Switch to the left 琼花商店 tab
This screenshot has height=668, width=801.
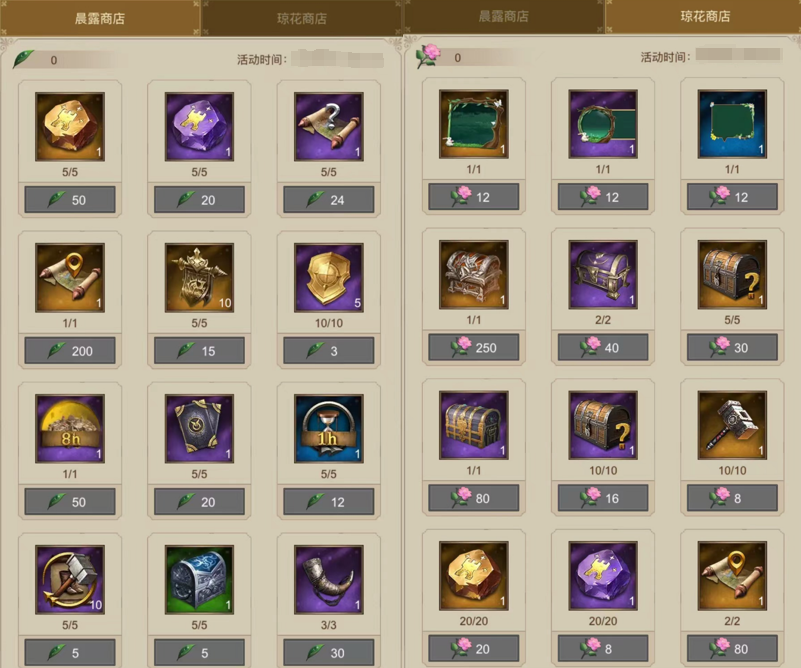[x=301, y=18]
